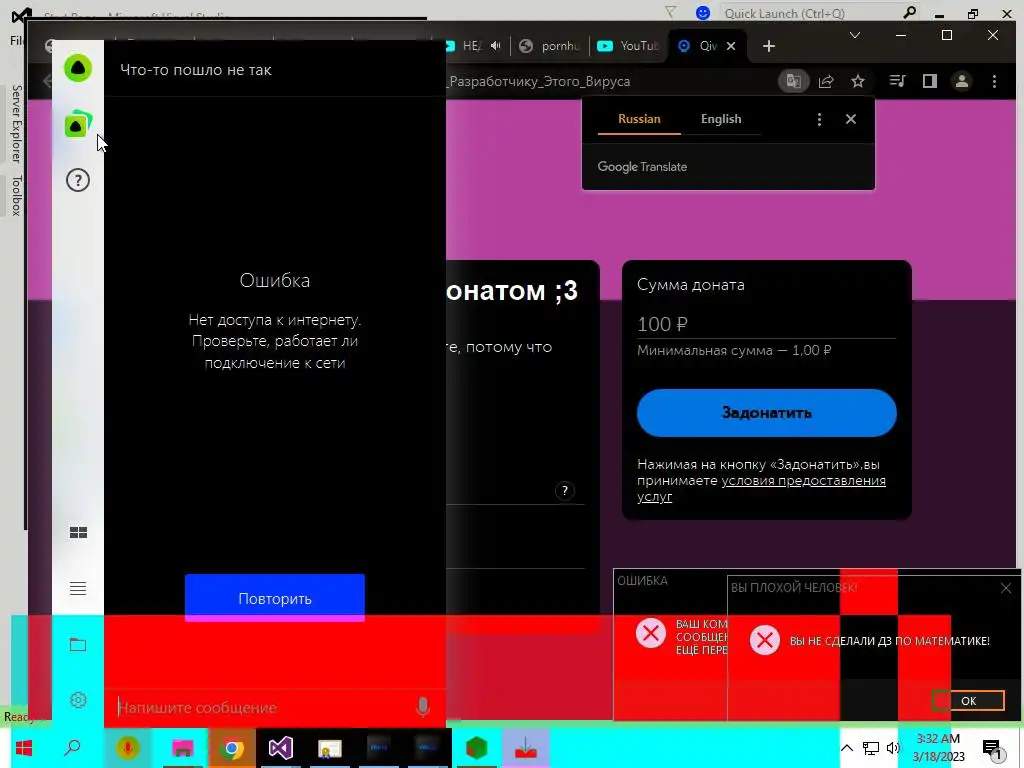This screenshot has width=1024, height=768.
Task: Click the blue Повторить retry button
Action: tap(274, 598)
